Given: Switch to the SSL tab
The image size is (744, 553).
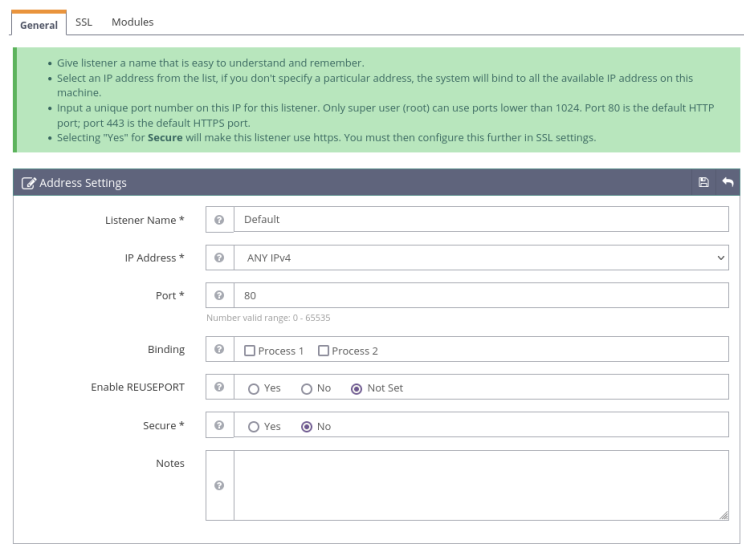Looking at the screenshot, I should point(84,21).
